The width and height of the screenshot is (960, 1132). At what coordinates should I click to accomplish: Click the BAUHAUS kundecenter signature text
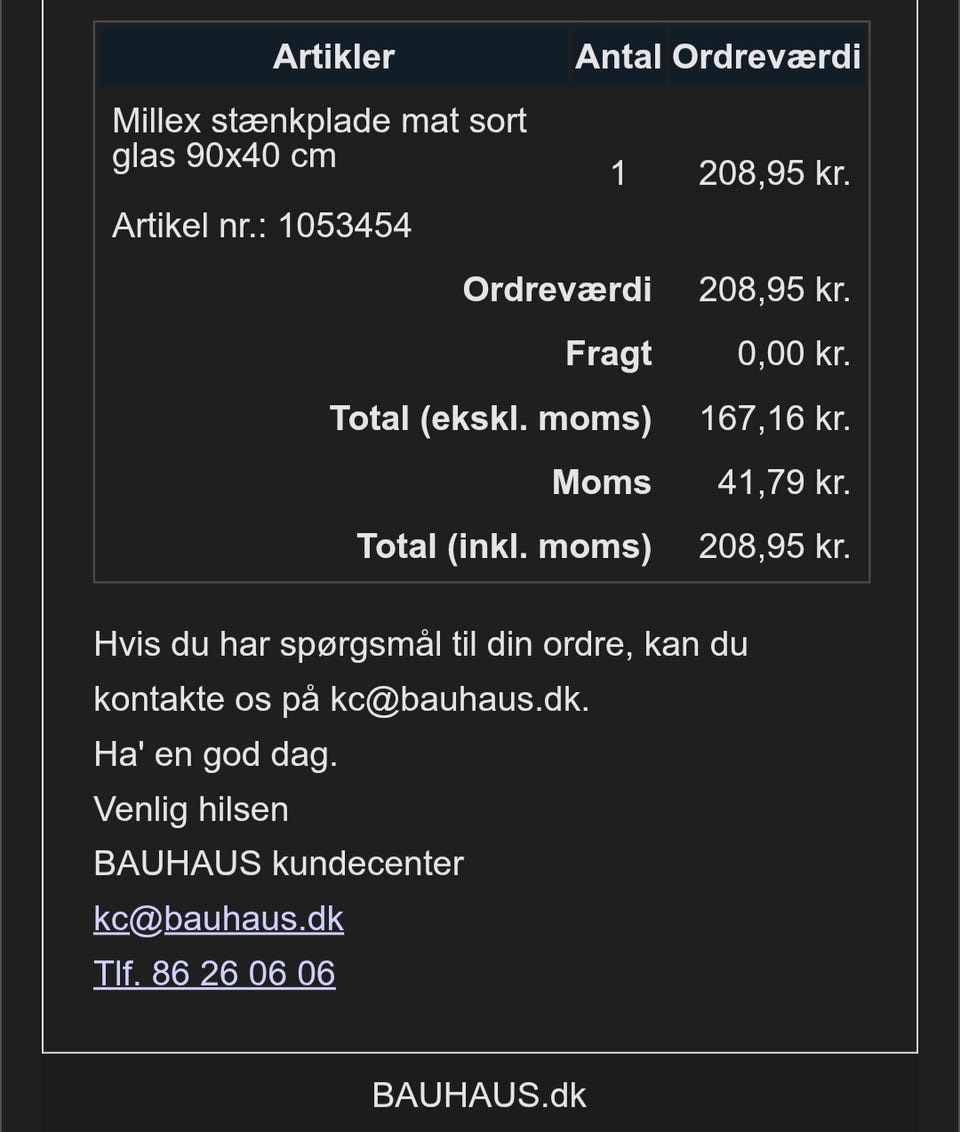pos(278,863)
